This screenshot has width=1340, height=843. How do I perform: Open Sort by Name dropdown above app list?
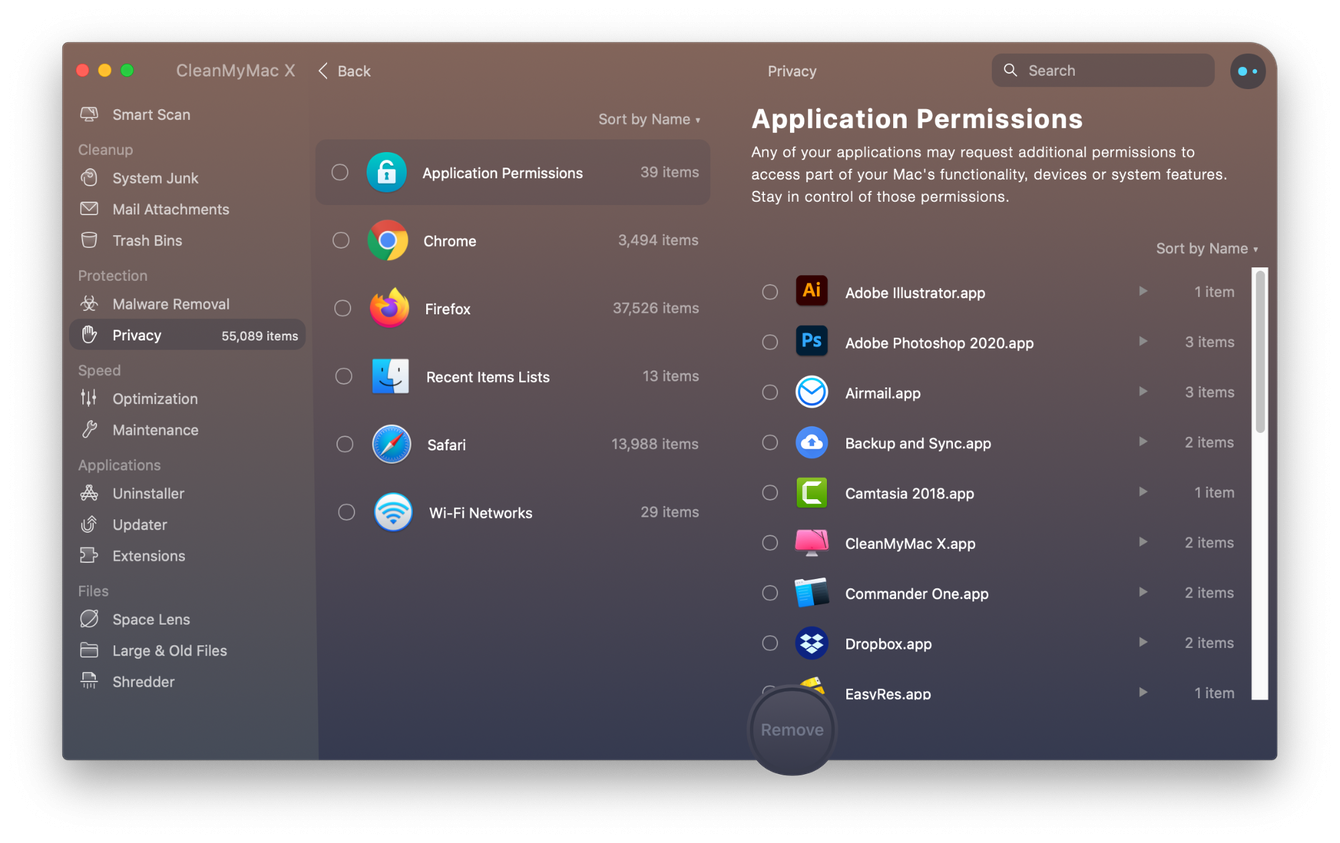pyautogui.click(x=1207, y=248)
